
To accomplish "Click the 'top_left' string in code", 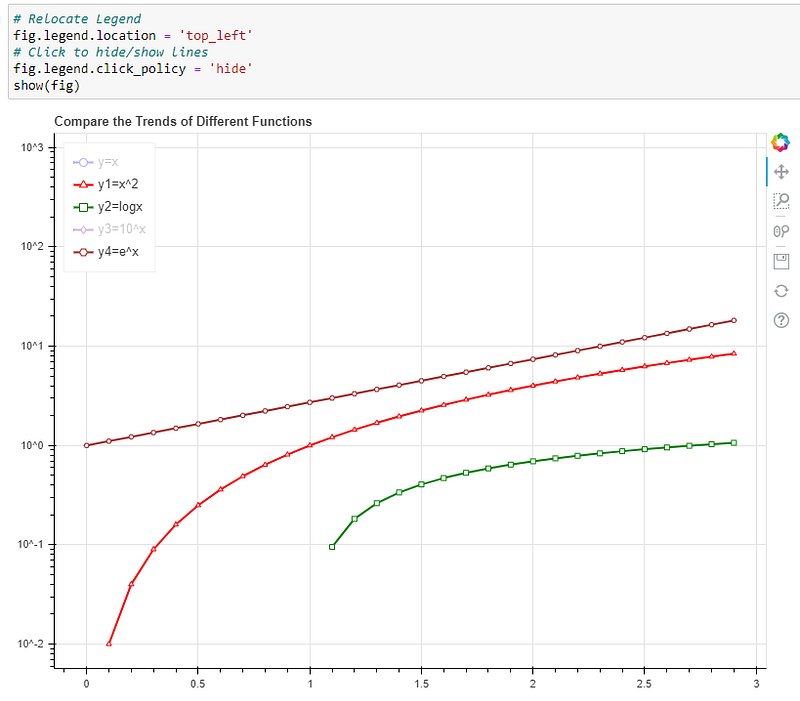I will click(x=215, y=36).
